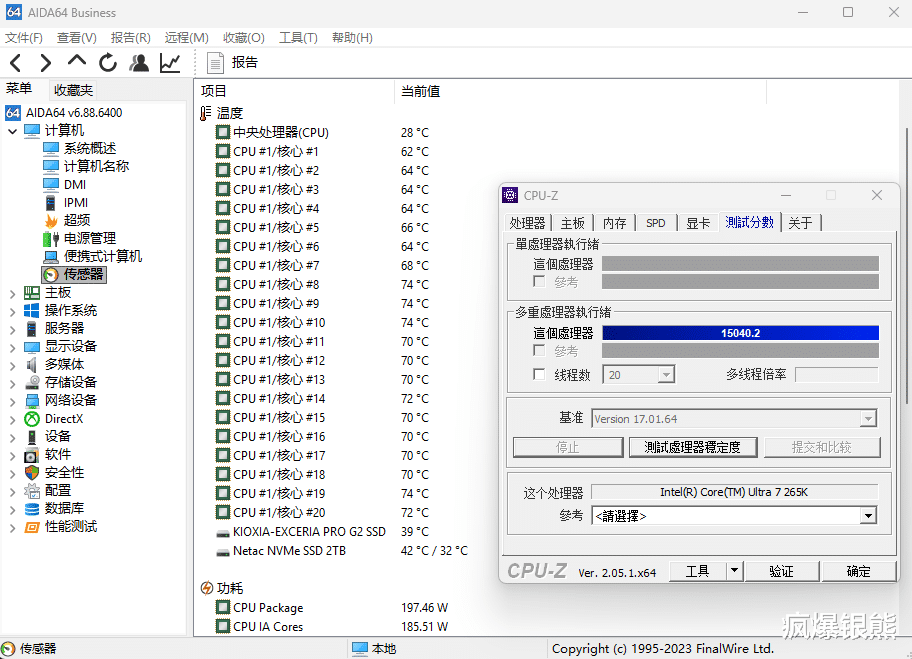
Task: Expand the Motherboard (主板) node
Action: click(x=12, y=294)
